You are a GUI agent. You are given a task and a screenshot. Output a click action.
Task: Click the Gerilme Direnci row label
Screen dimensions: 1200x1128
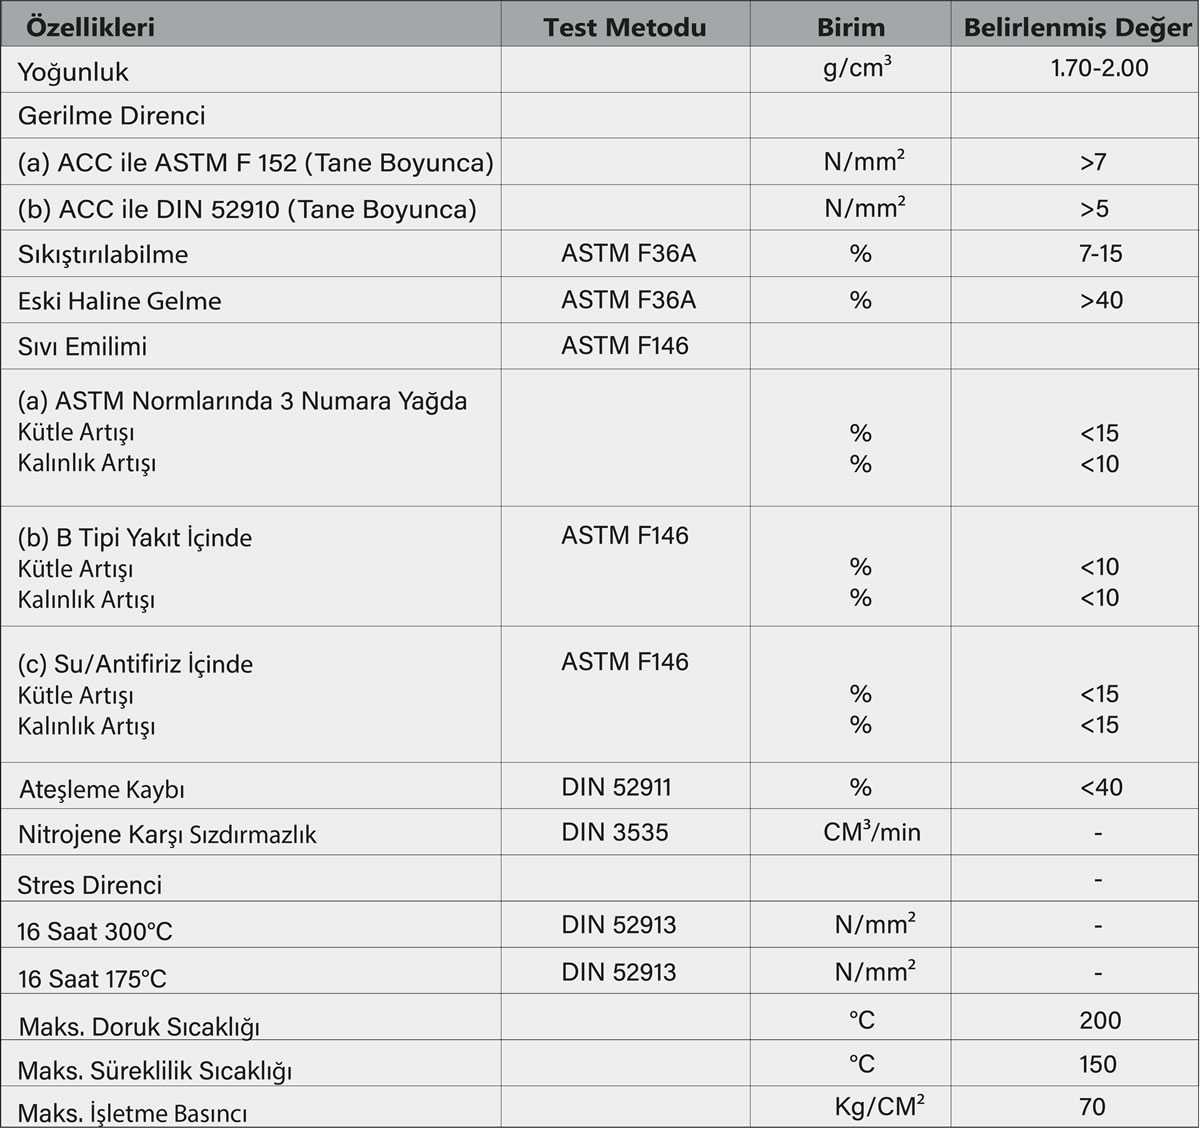111,115
